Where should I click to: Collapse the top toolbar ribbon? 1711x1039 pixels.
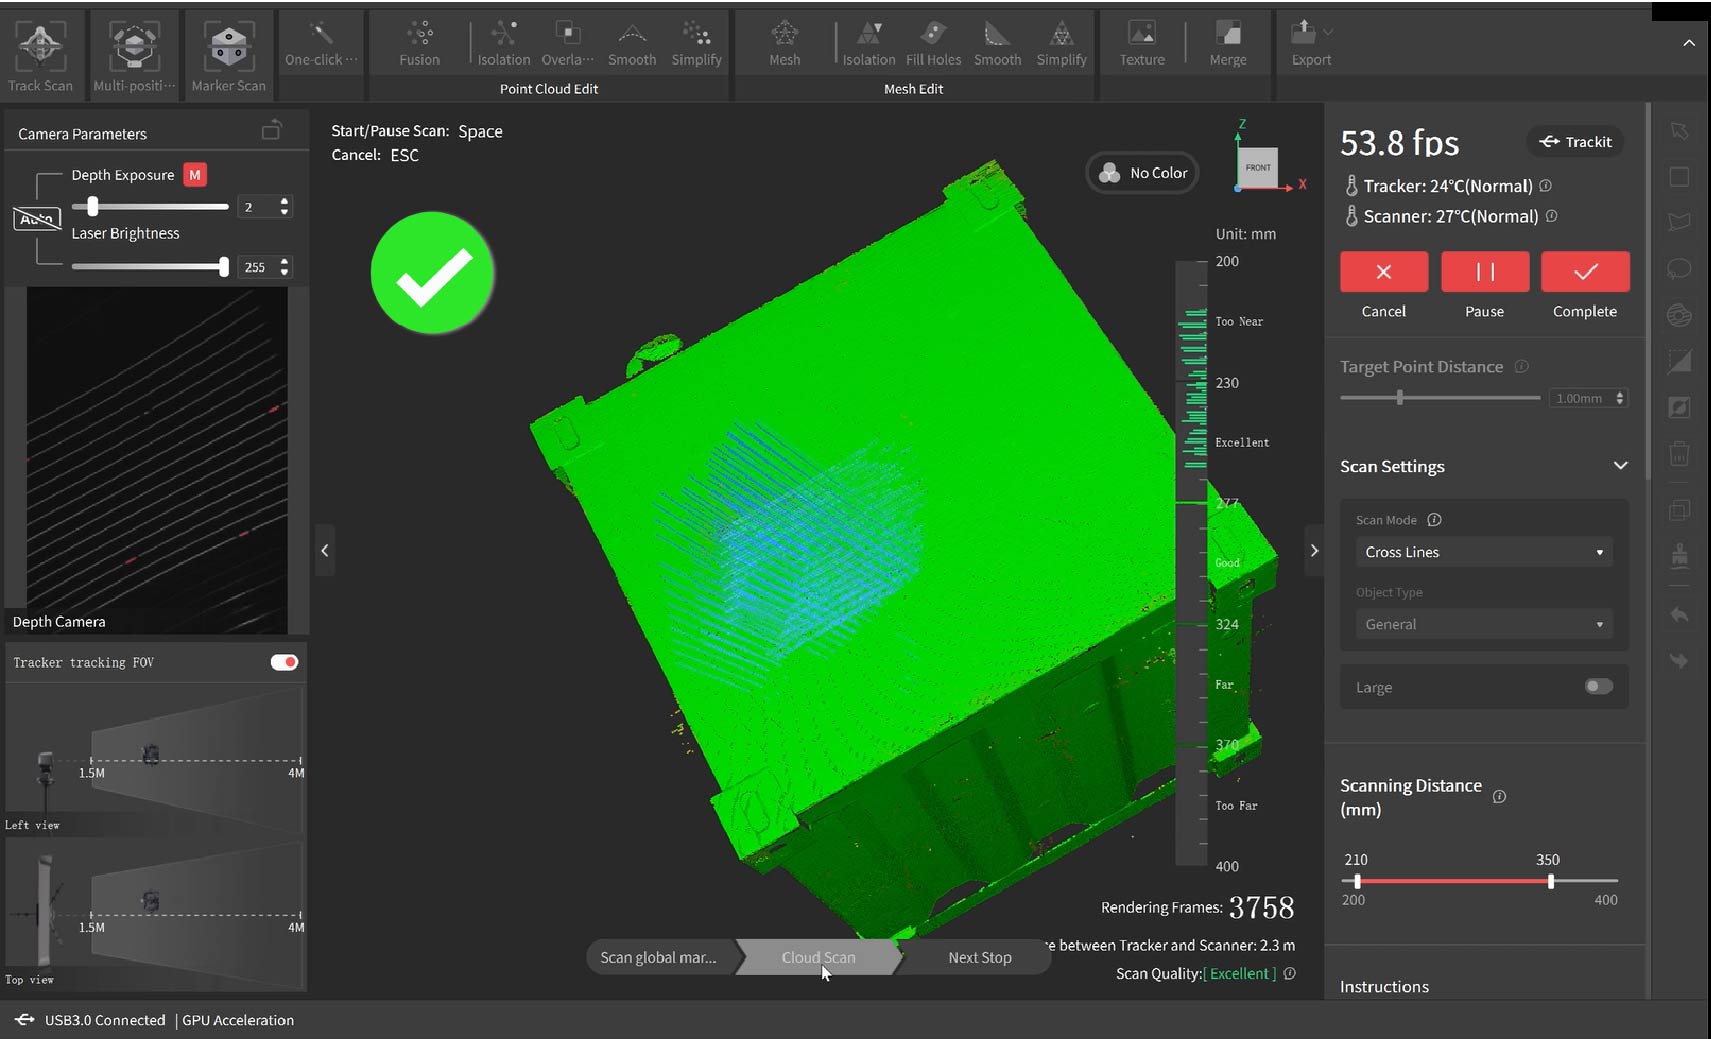1688,43
